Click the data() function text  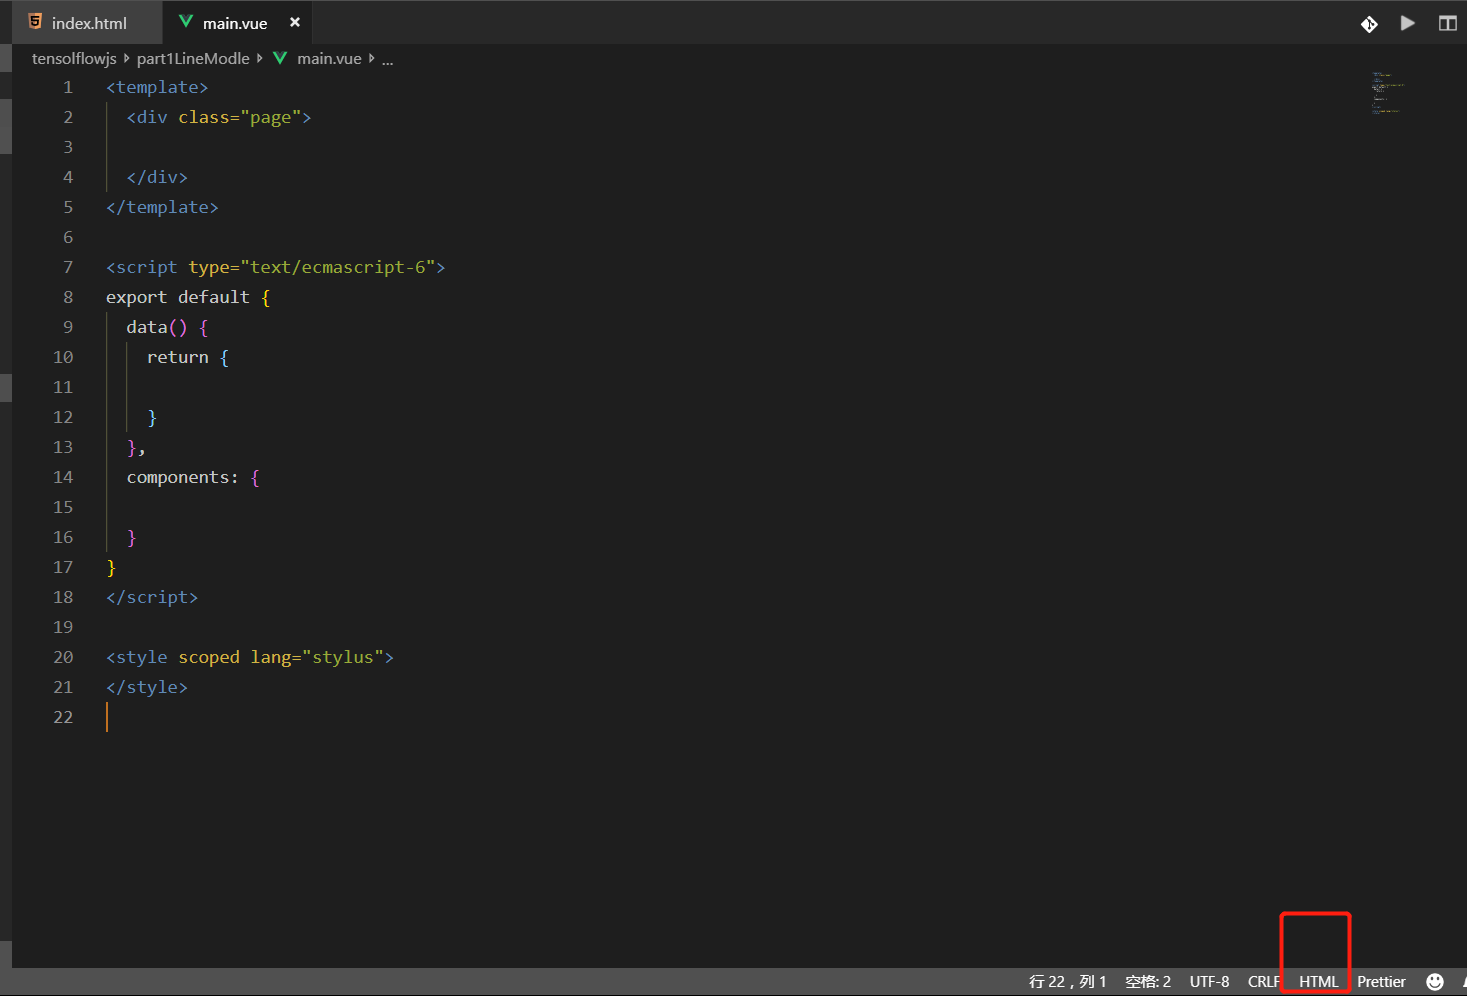[157, 327]
